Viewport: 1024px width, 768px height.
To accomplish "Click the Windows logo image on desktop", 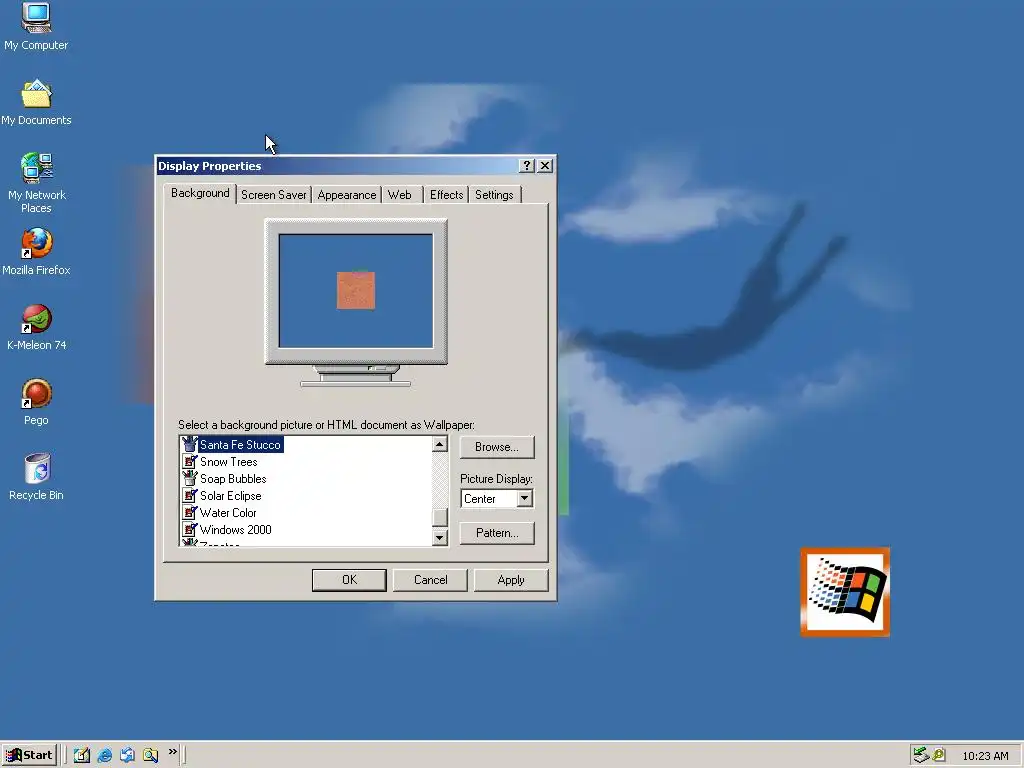I will [845, 592].
